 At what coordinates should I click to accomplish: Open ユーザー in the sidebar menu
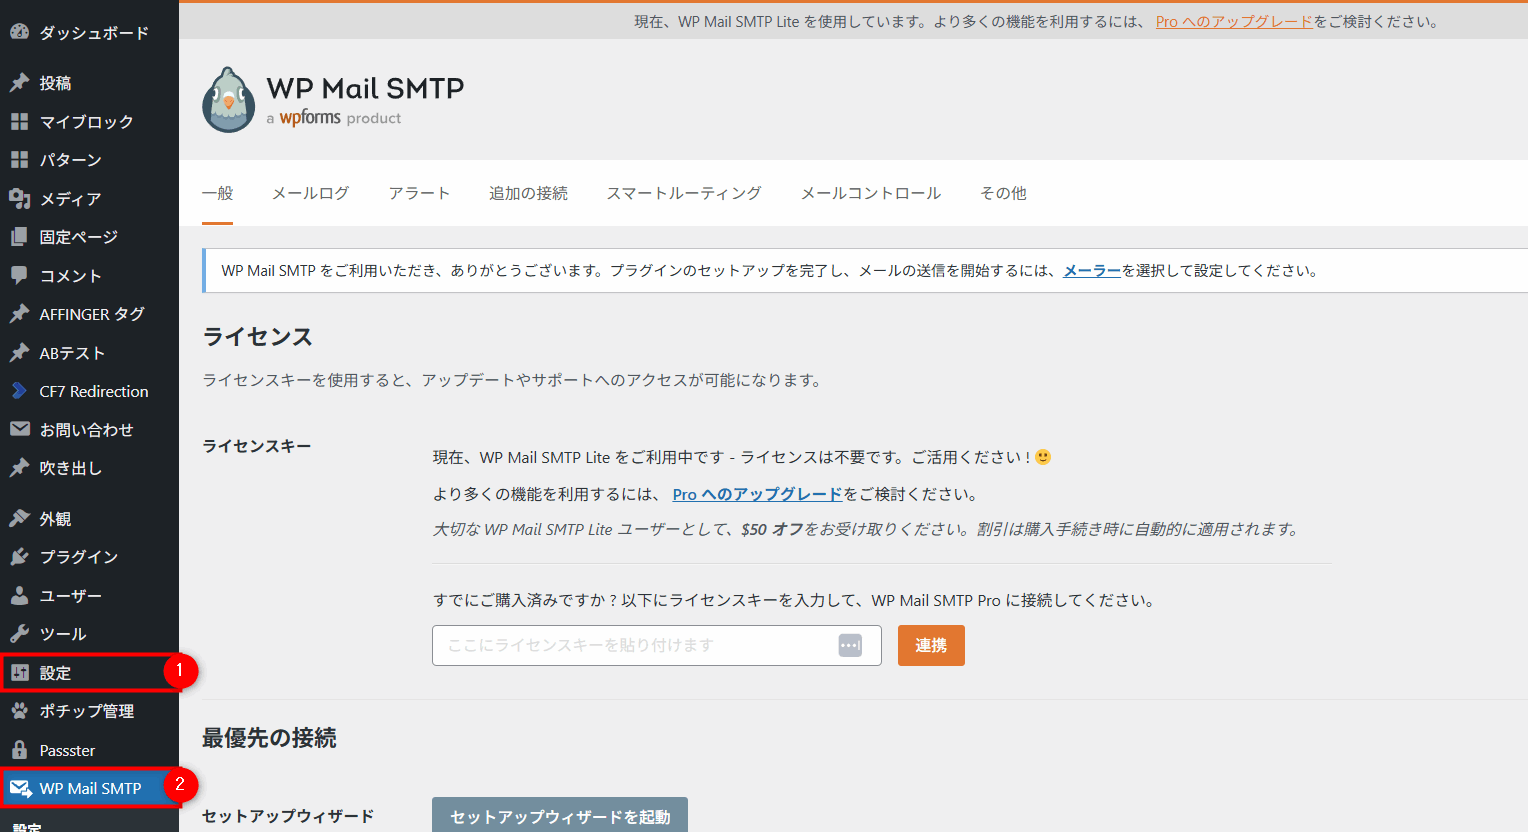(89, 595)
